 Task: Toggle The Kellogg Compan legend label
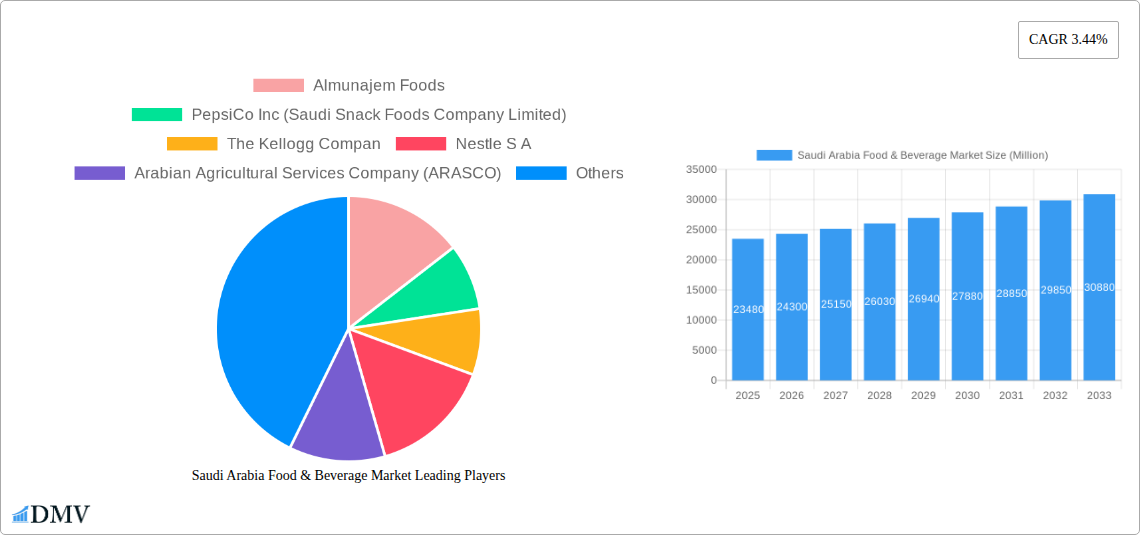tap(304, 144)
